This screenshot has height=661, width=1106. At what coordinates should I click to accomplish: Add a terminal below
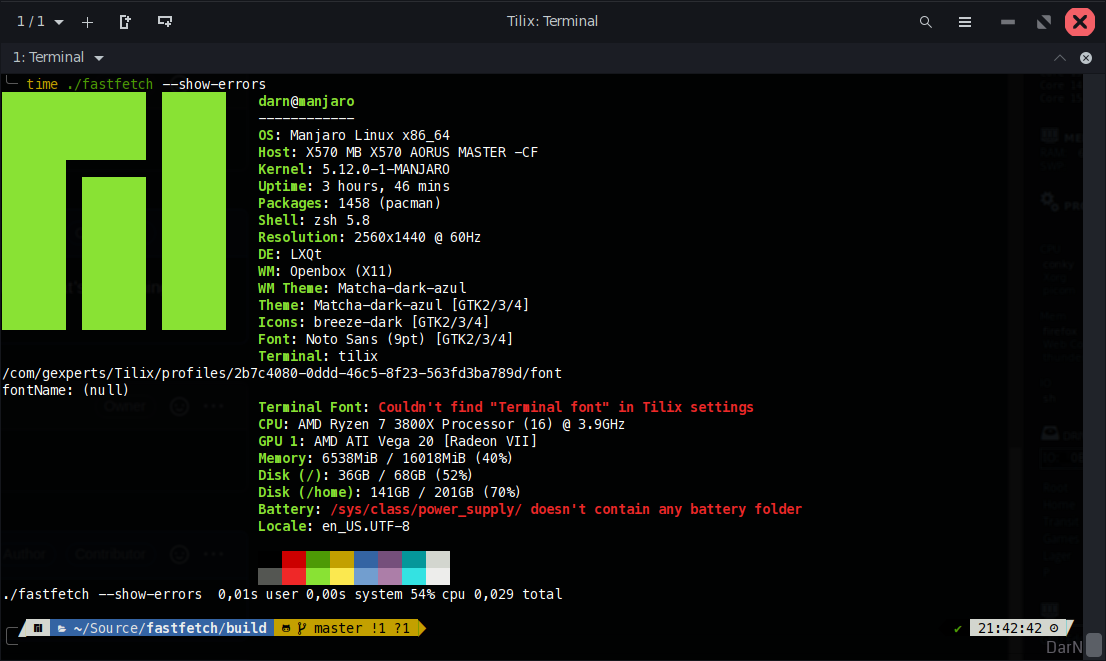164,21
